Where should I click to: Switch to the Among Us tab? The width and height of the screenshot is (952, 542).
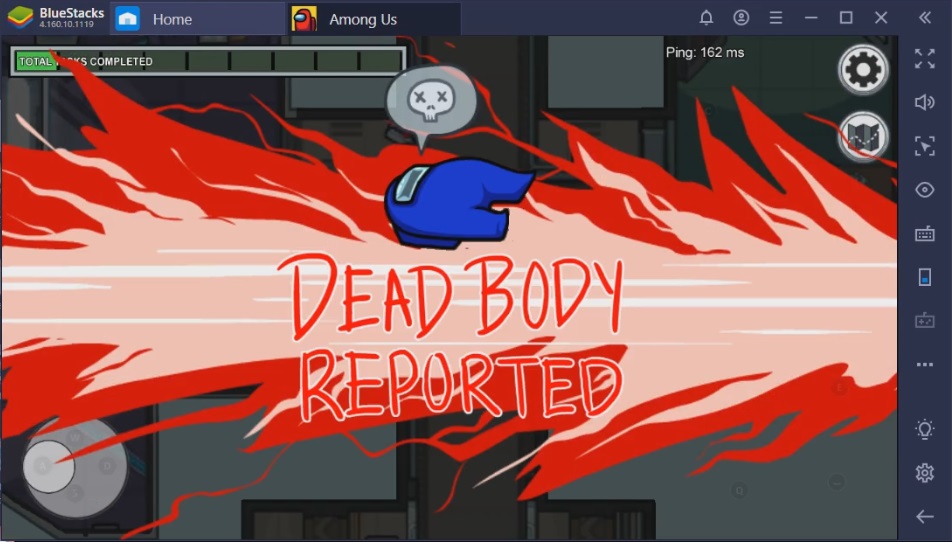pos(373,19)
